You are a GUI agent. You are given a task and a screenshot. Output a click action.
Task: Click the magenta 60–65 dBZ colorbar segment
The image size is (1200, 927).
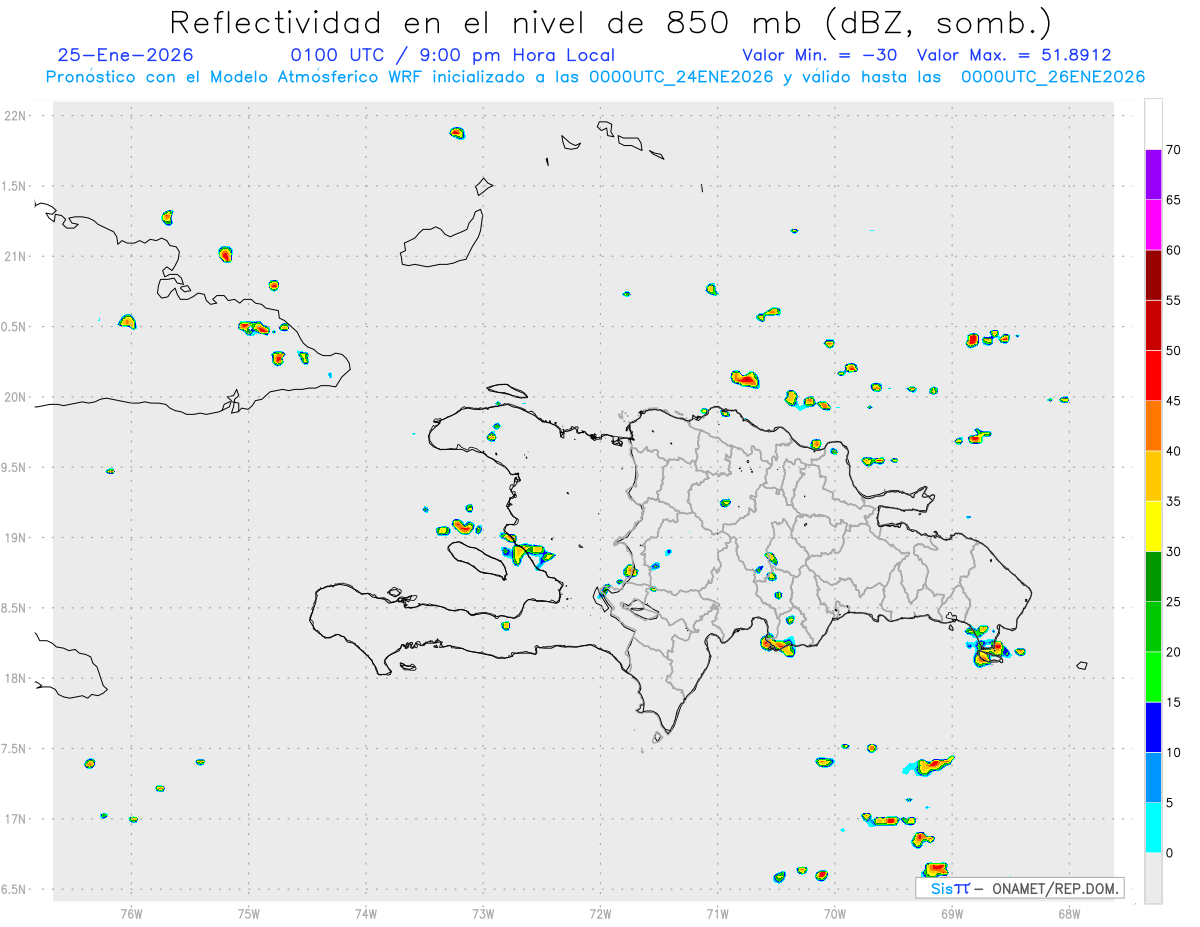point(1153,225)
